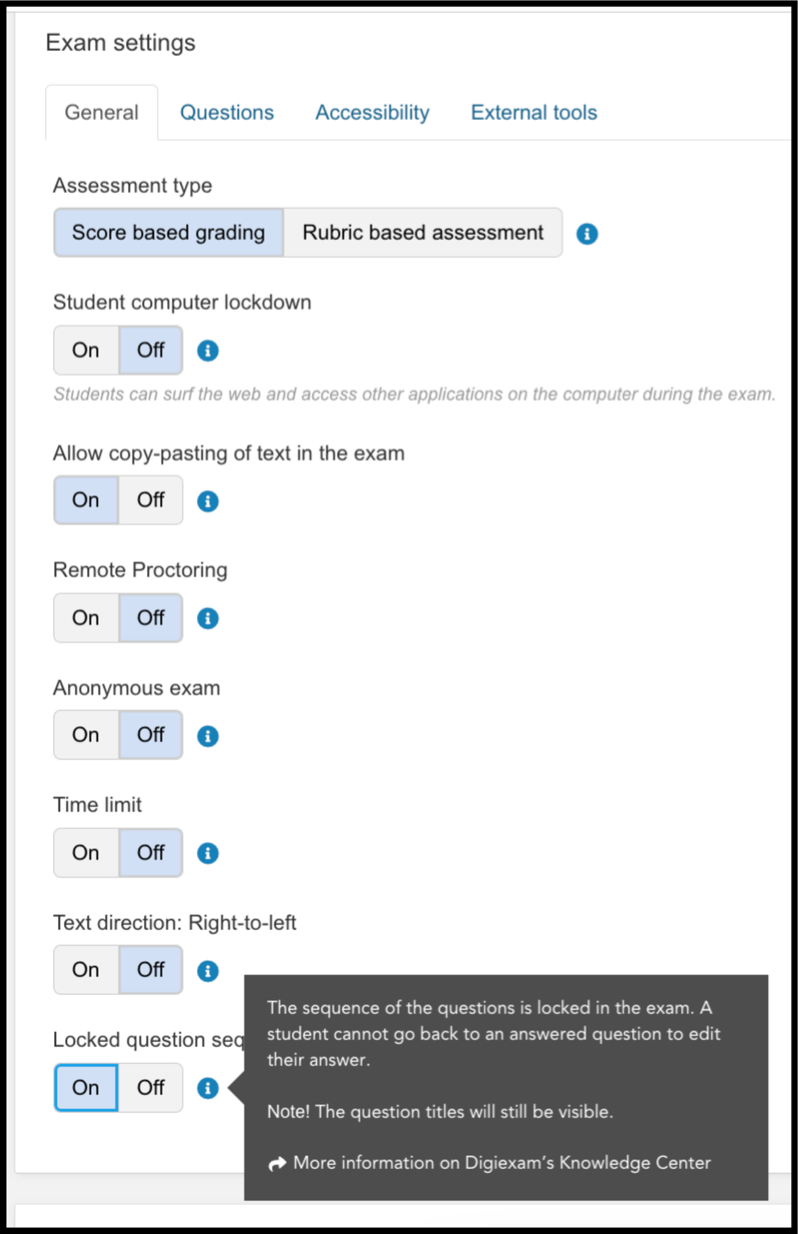
Task: Click info icon for copy-pasting setting
Action: [x=208, y=501]
